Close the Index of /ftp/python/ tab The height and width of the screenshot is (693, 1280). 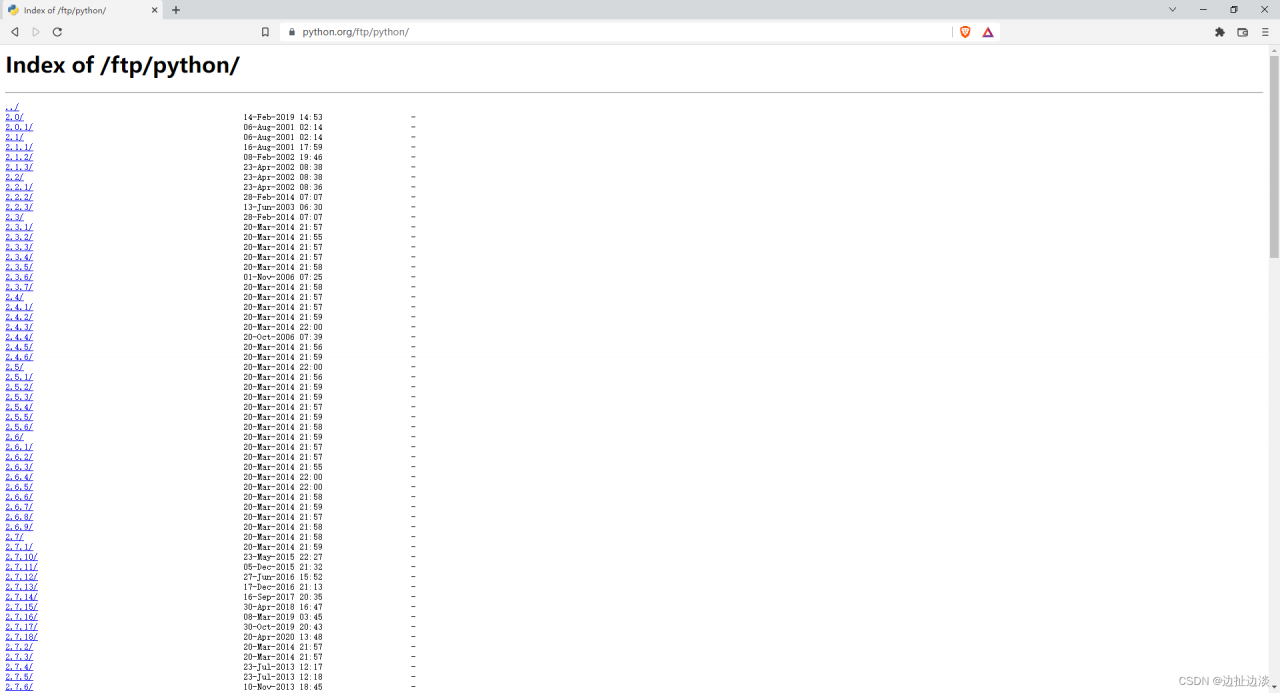click(155, 10)
